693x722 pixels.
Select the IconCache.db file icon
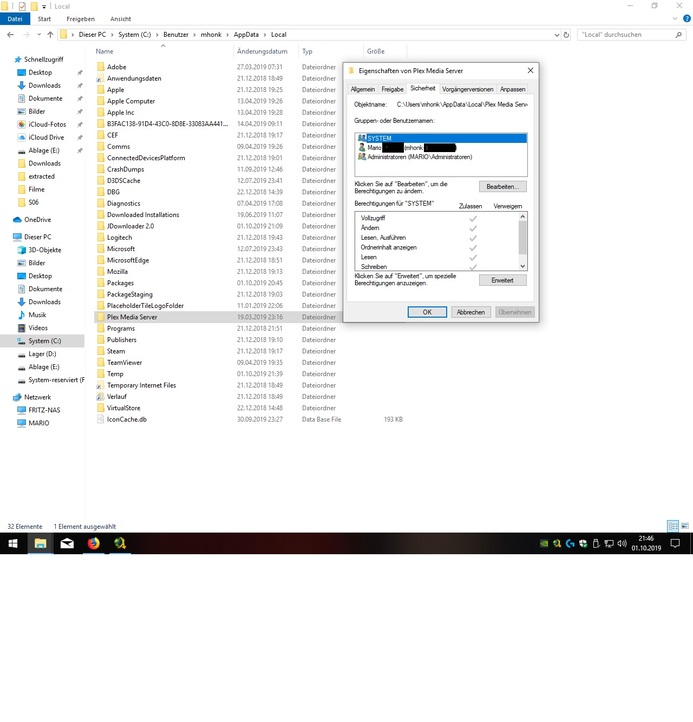[100, 419]
